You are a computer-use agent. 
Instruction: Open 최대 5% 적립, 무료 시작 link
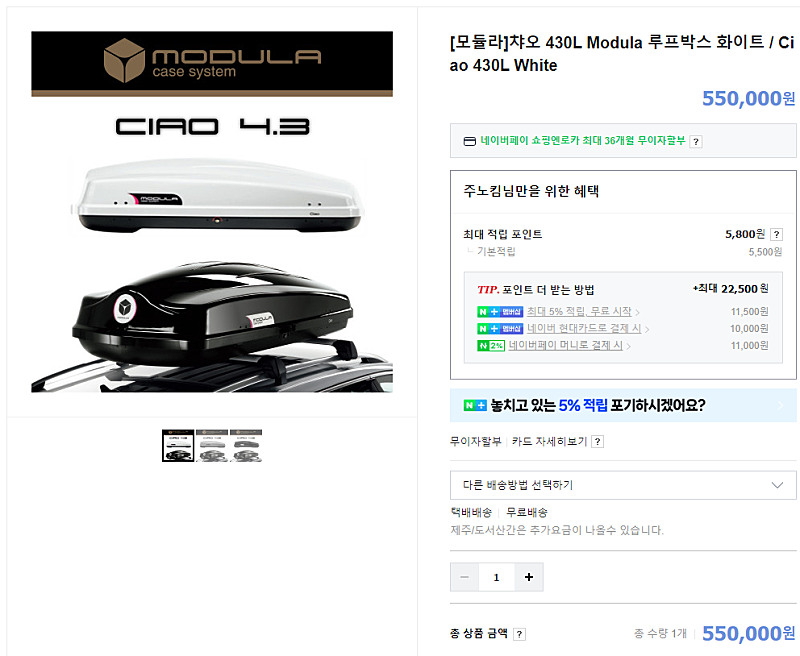coord(579,311)
